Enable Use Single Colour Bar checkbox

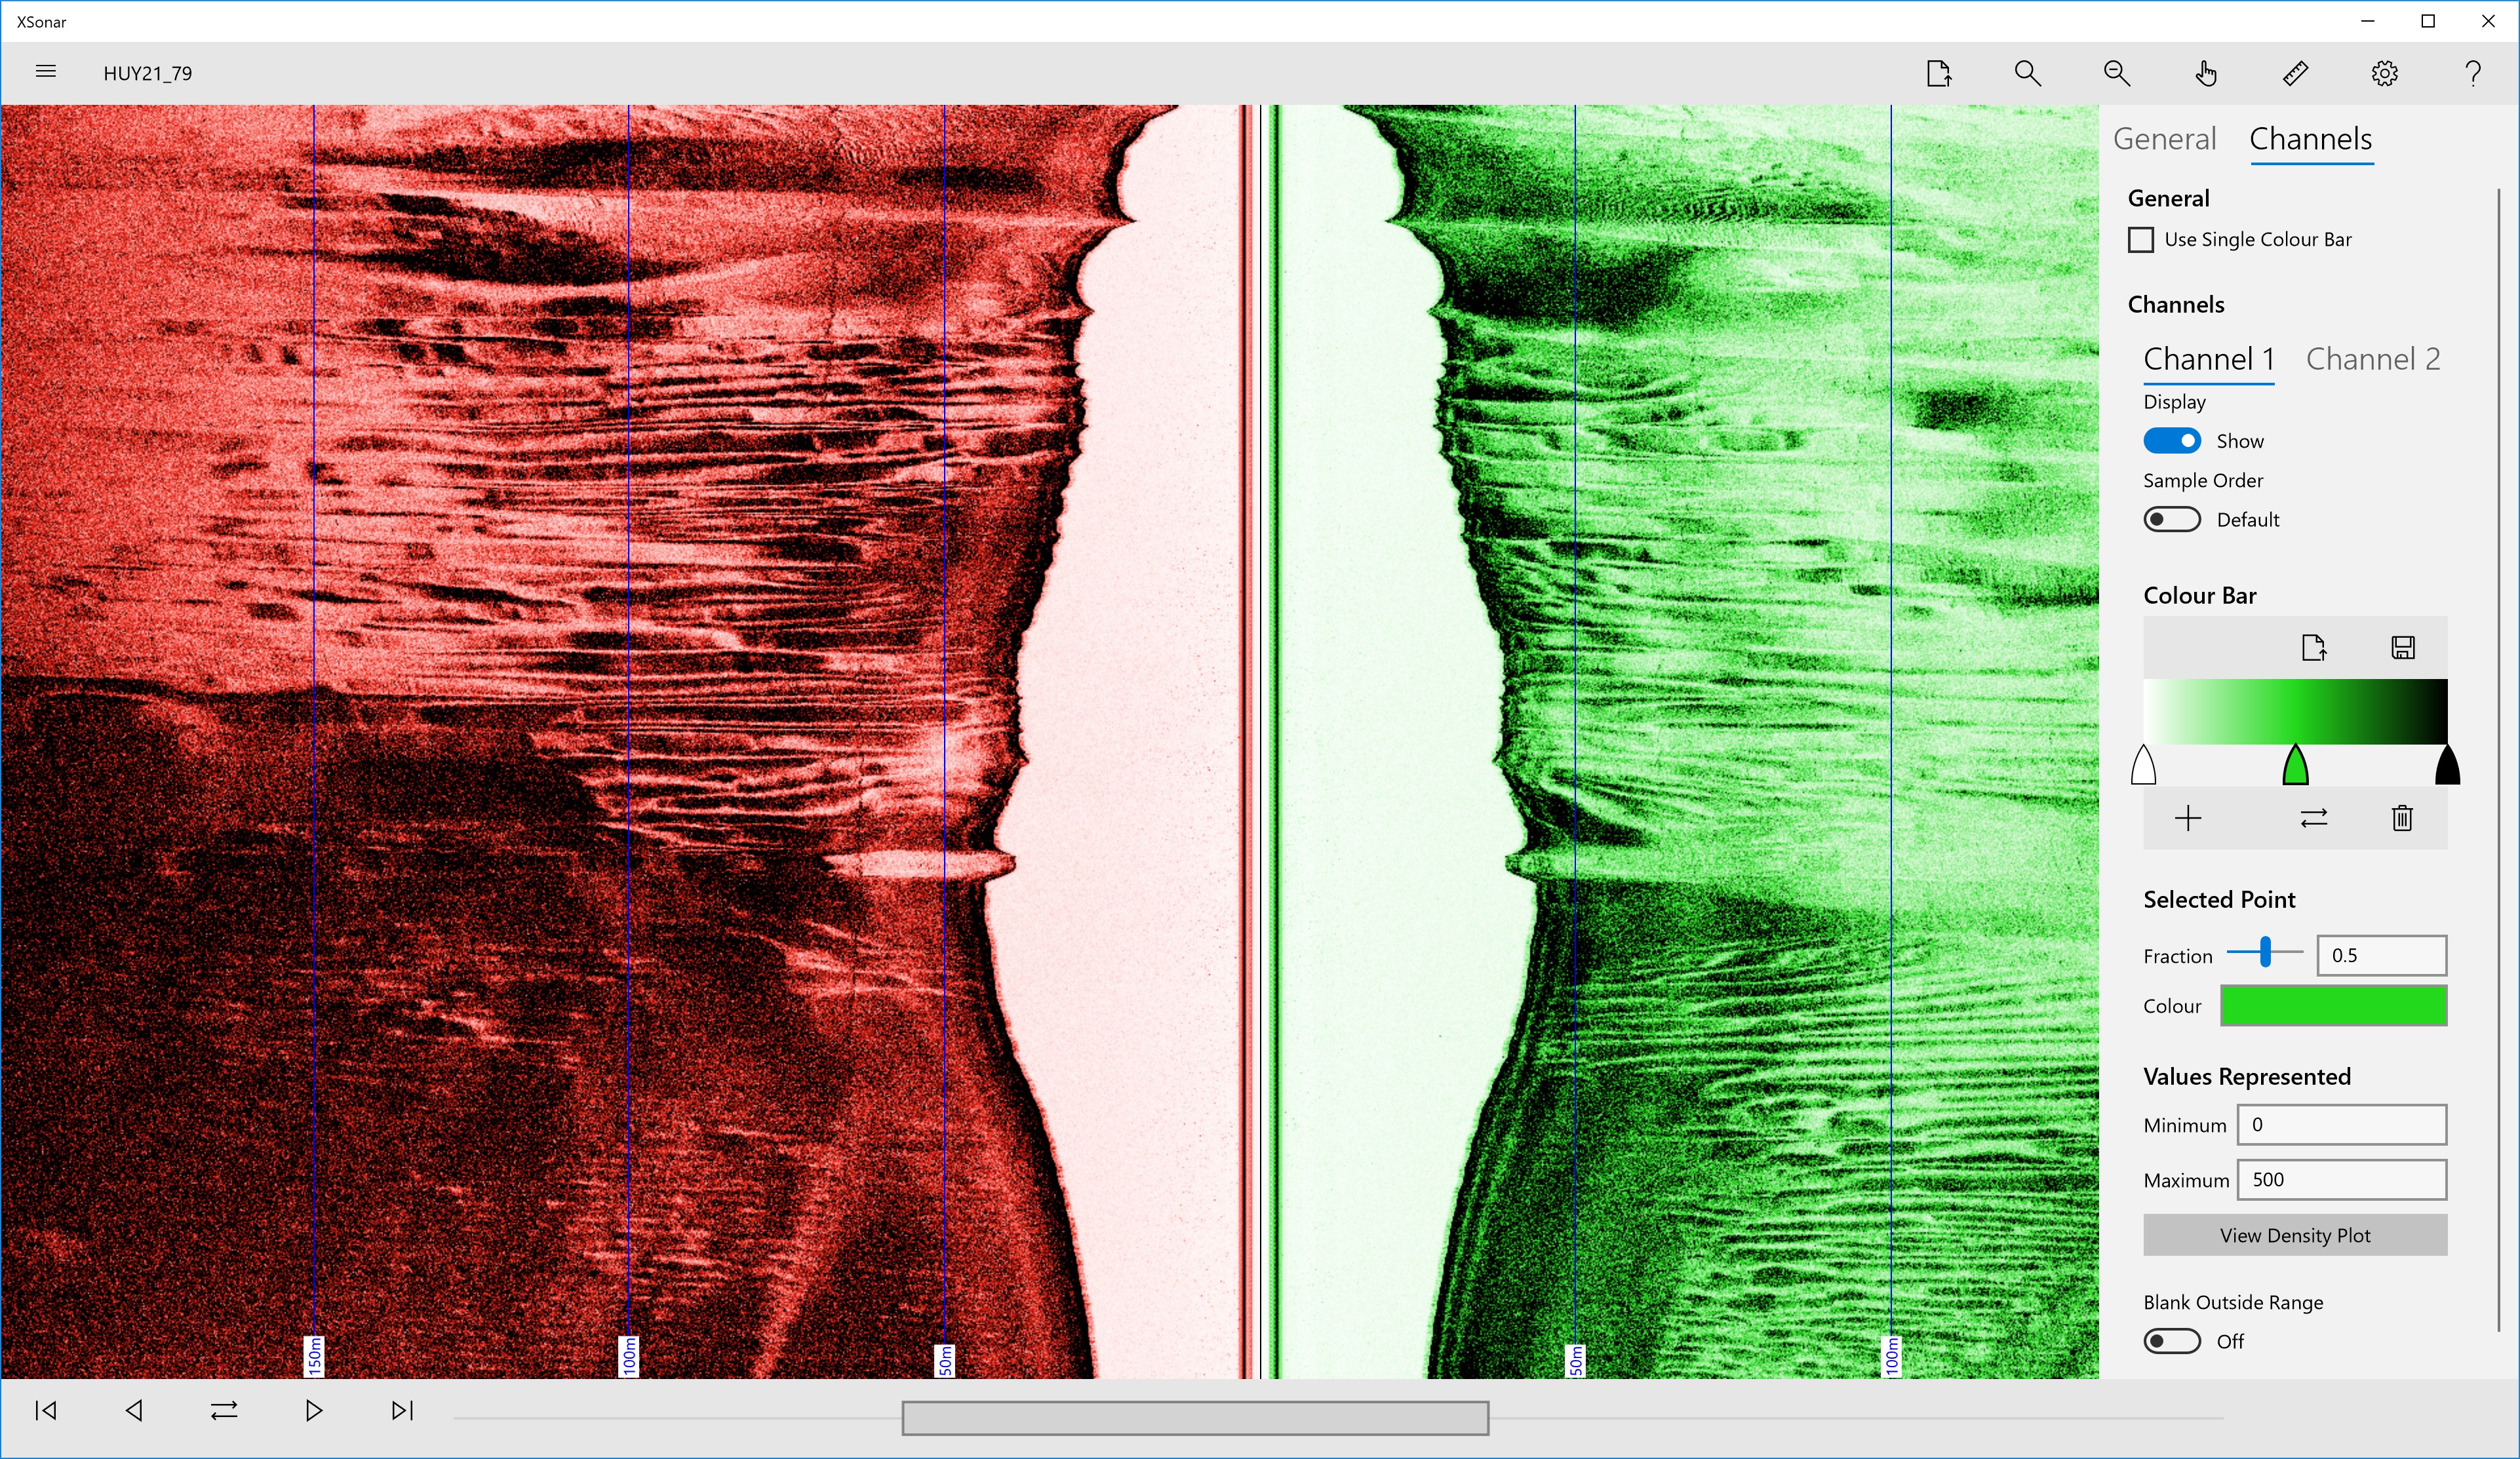[2140, 240]
